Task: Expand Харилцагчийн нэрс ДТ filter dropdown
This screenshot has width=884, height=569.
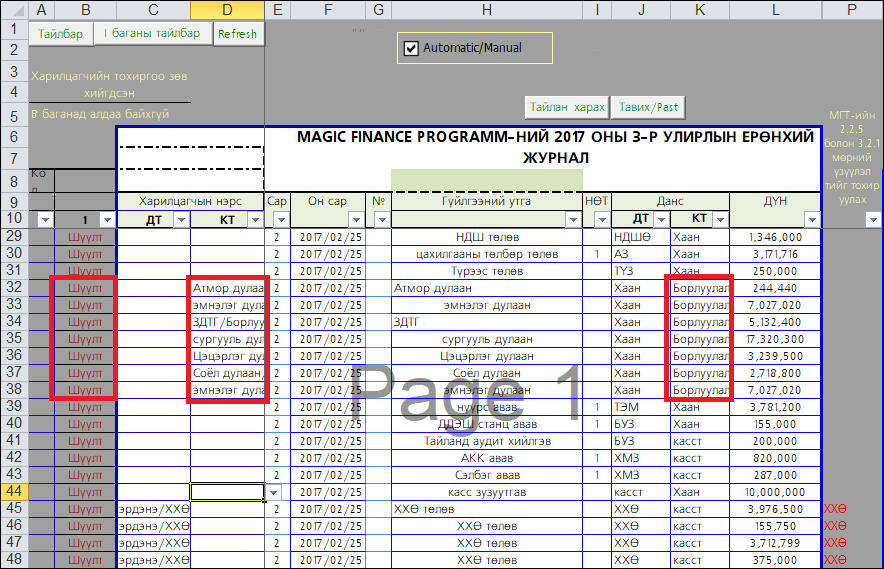Action: [181, 220]
